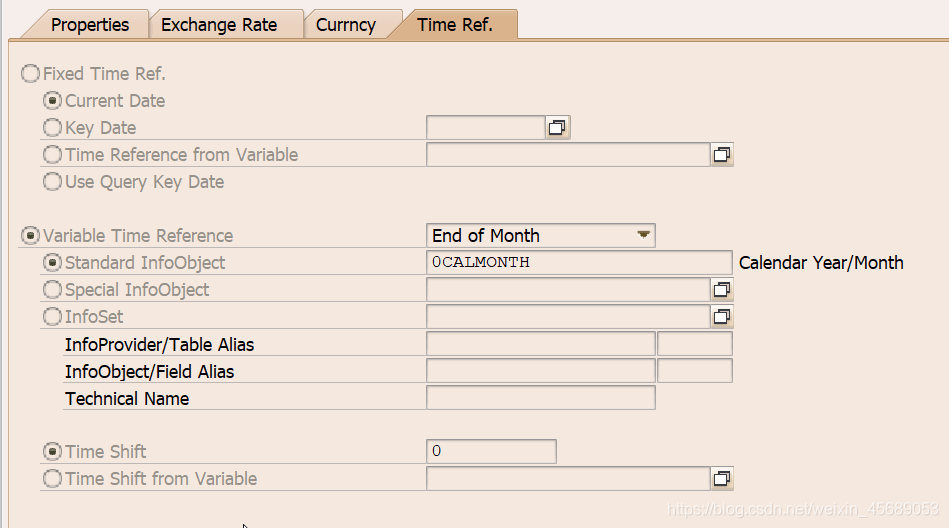This screenshot has width=949, height=528.
Task: Open the Exchange Rate tab
Action: [x=219, y=25]
